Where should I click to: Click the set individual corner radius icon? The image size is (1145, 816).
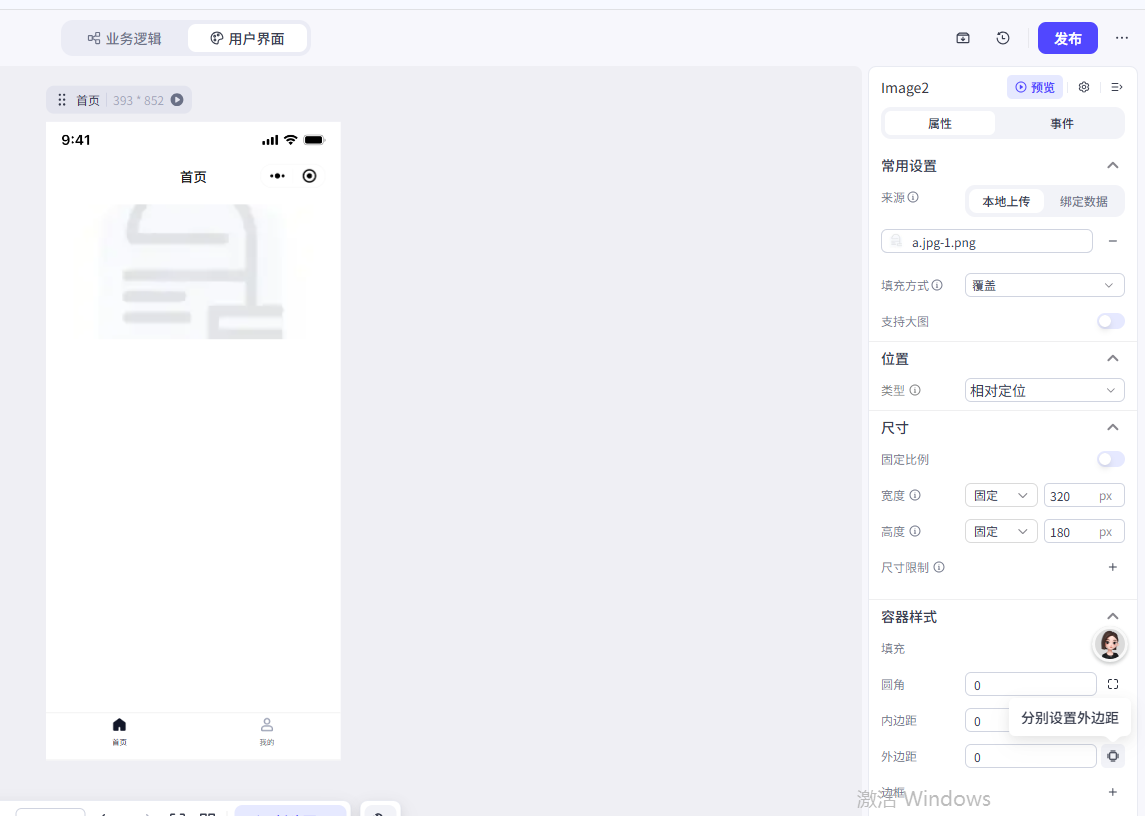pyautogui.click(x=1113, y=685)
